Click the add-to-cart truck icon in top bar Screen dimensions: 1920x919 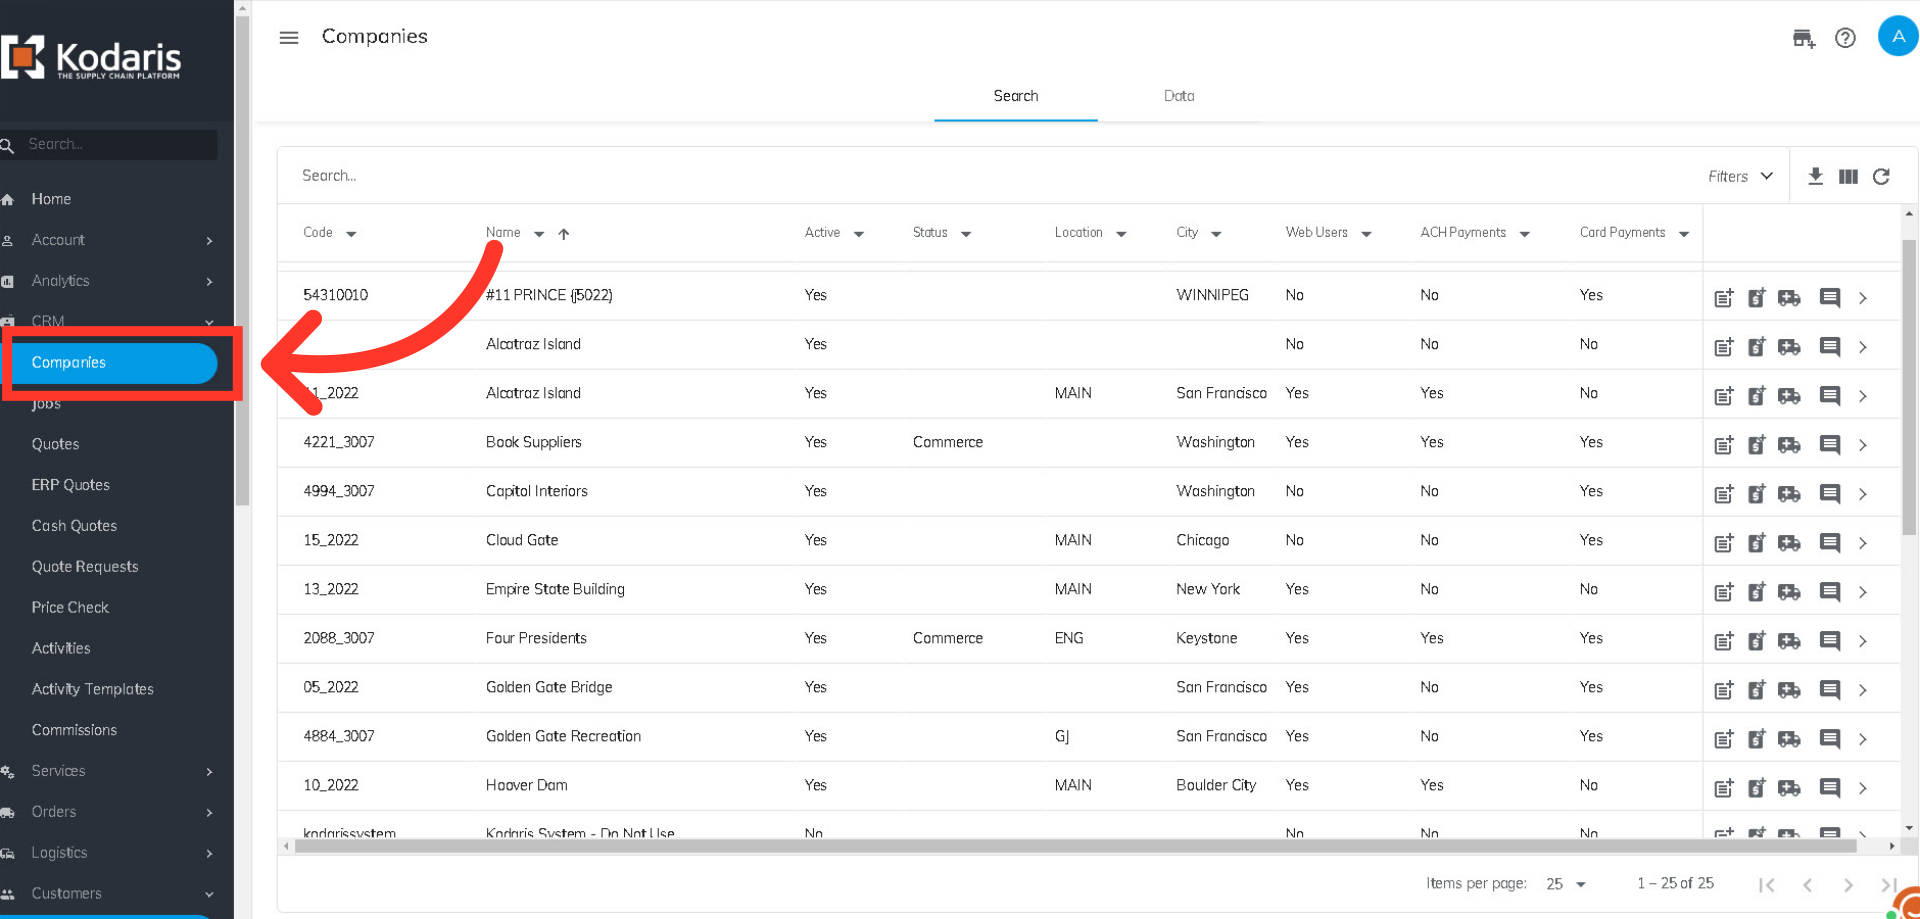1803,38
